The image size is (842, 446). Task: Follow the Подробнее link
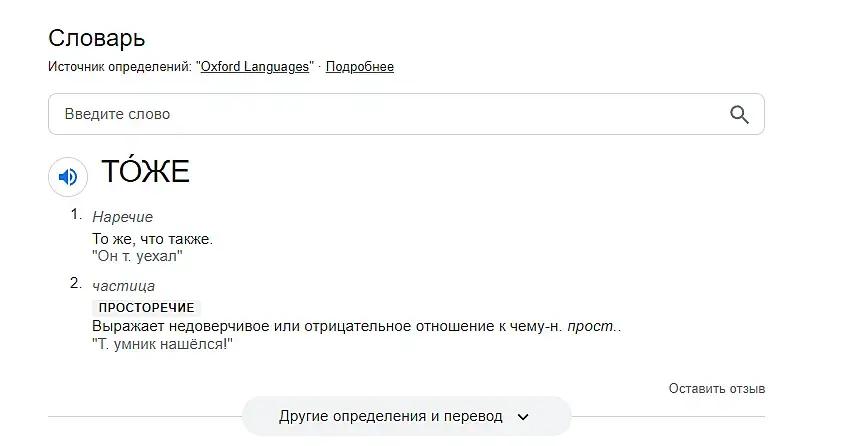click(360, 67)
